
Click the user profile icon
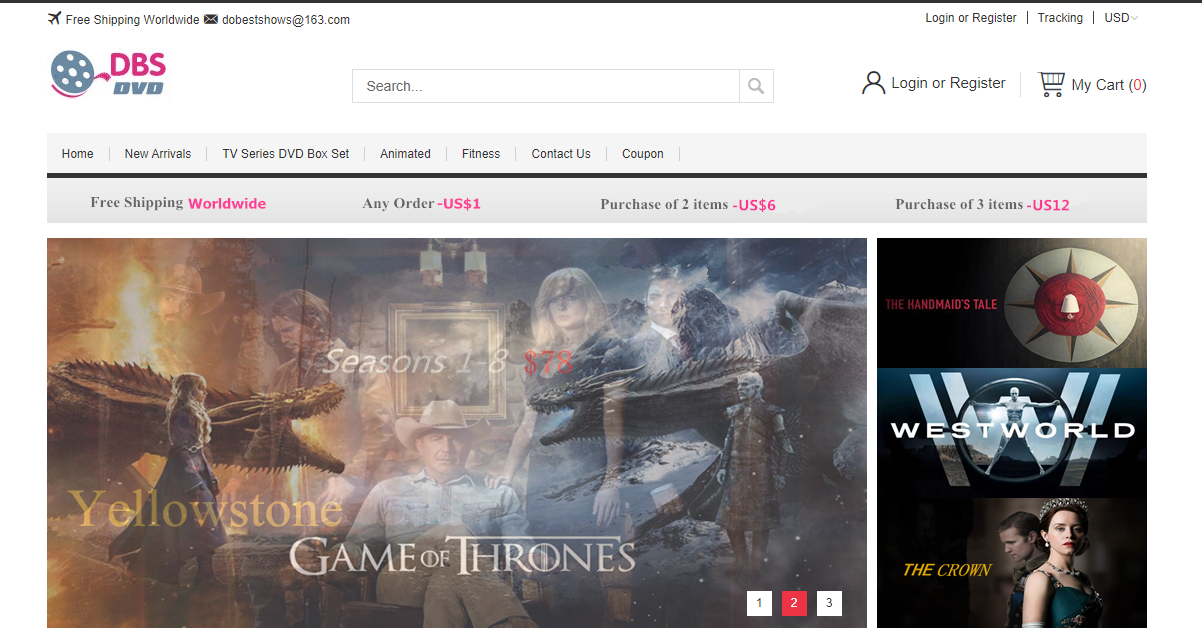[873, 84]
